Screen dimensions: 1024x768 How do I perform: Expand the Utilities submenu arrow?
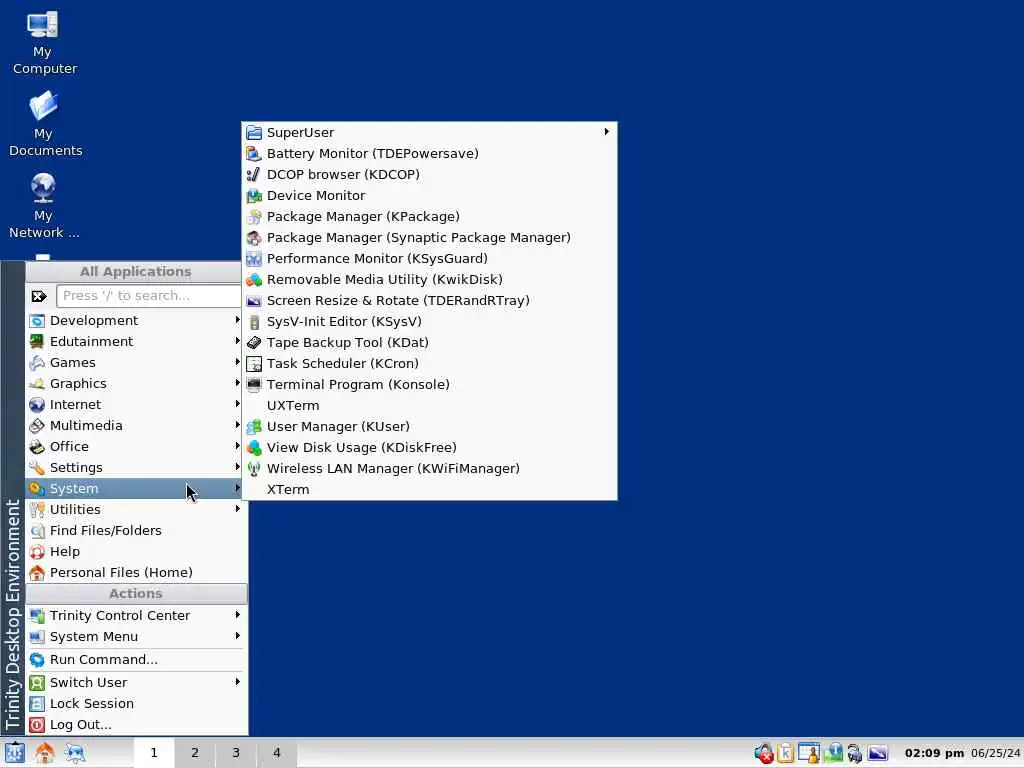(237, 509)
